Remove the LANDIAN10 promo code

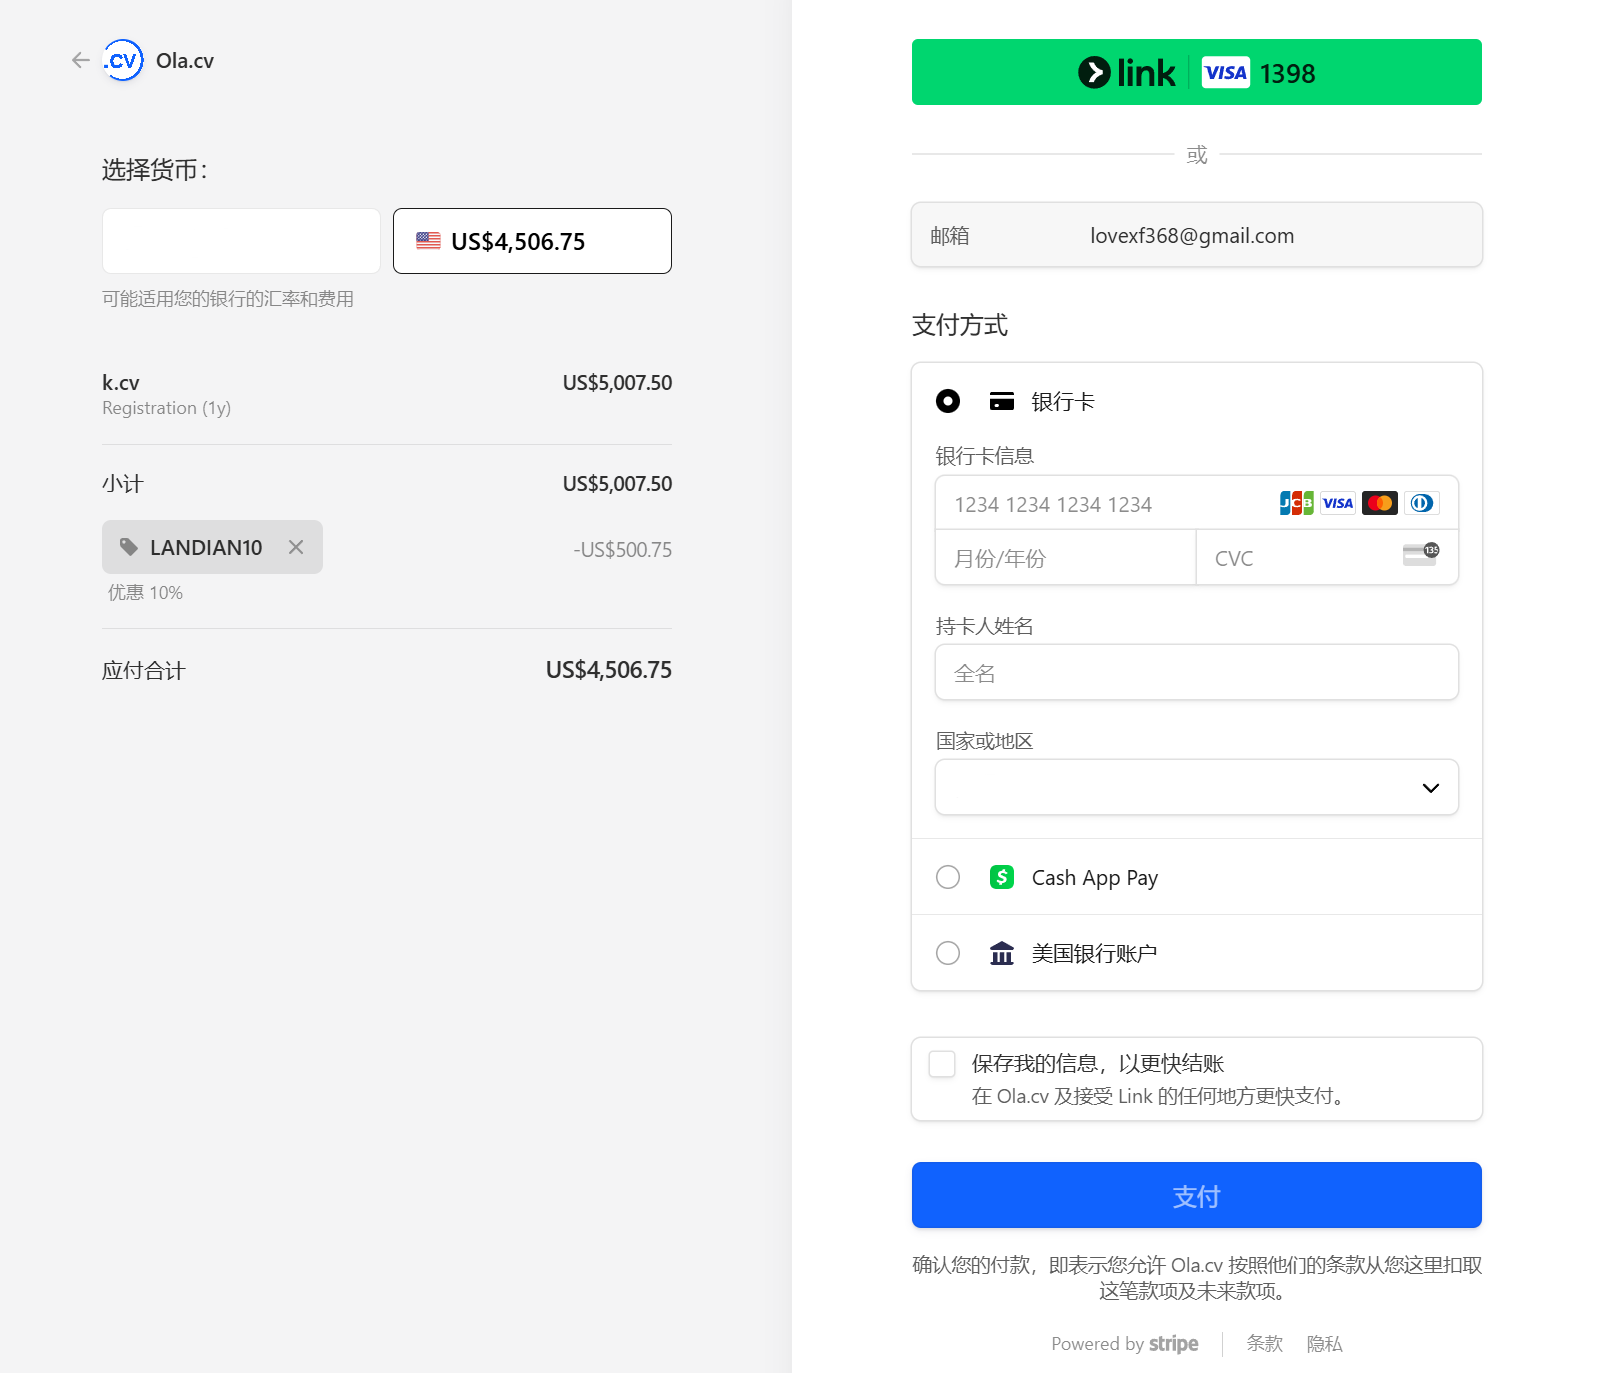[x=296, y=547]
